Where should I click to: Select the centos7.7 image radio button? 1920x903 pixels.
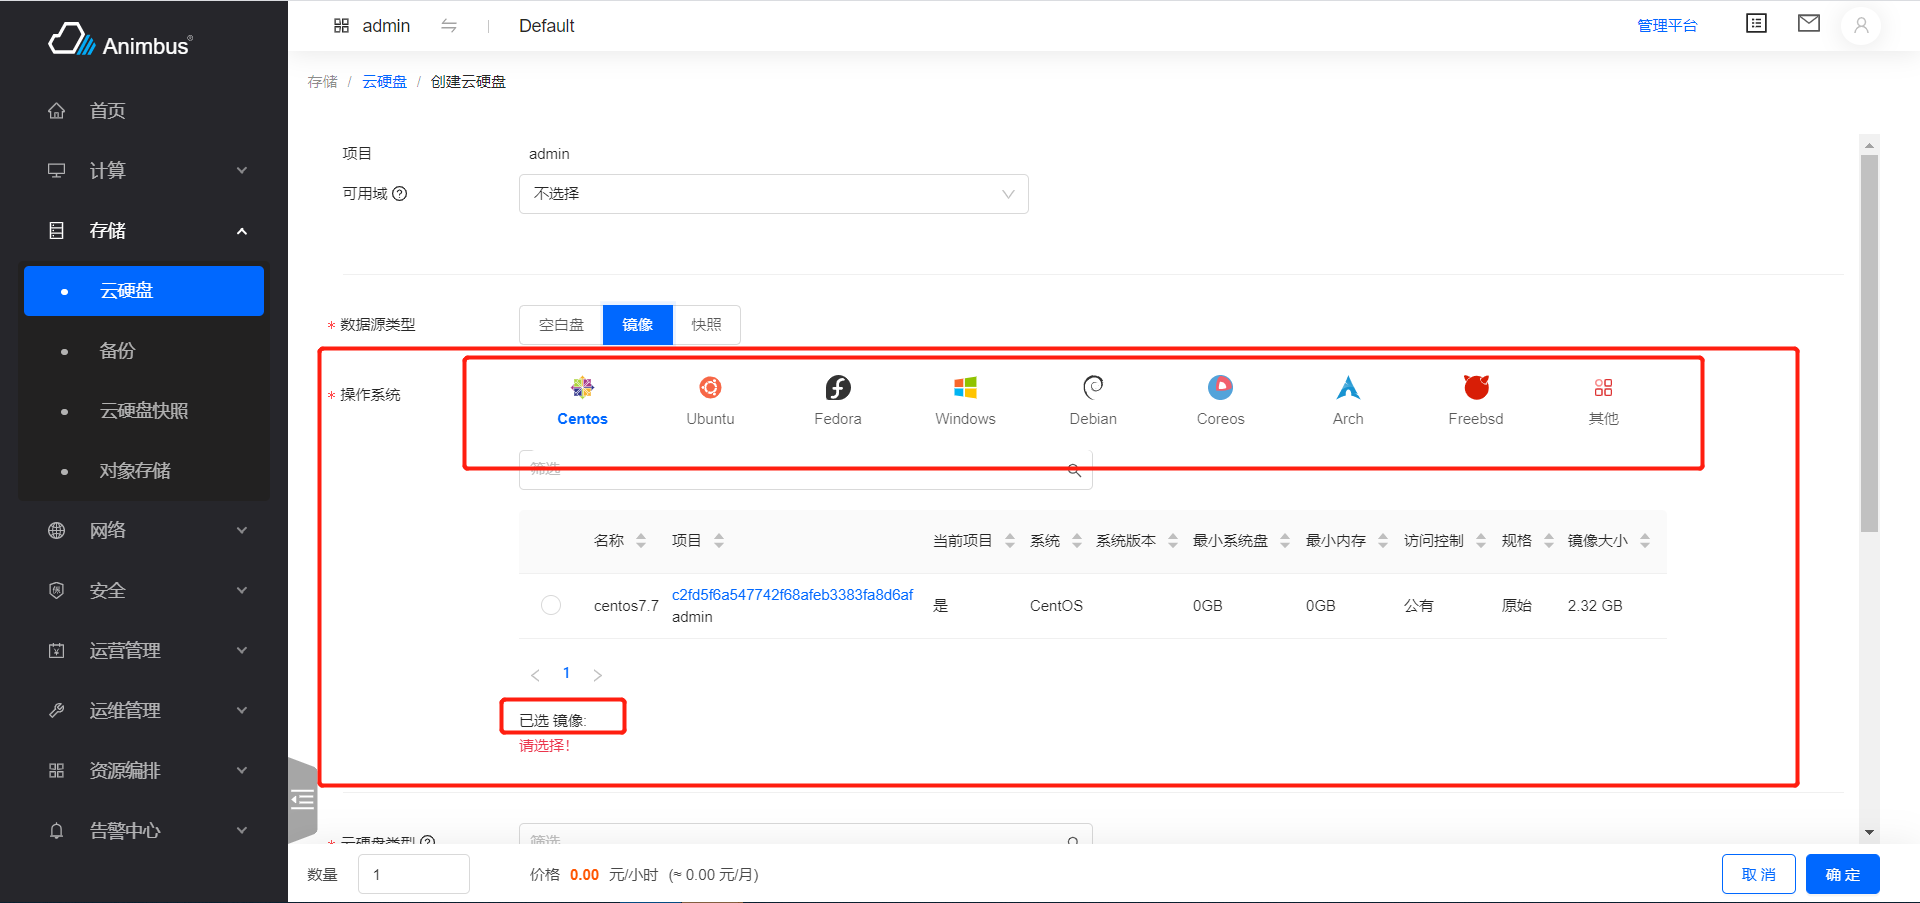tap(550, 604)
